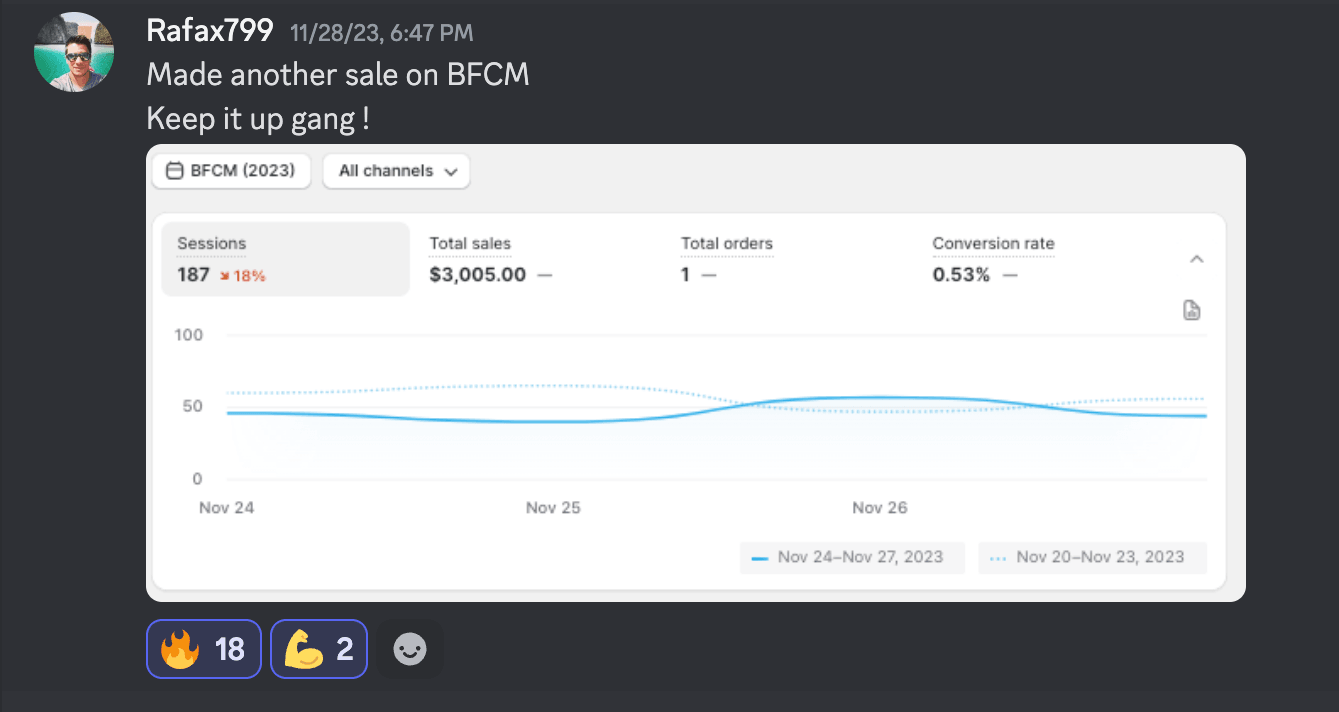Open the All channels dropdown
Viewport: 1339px width, 712px height.
coord(397,171)
